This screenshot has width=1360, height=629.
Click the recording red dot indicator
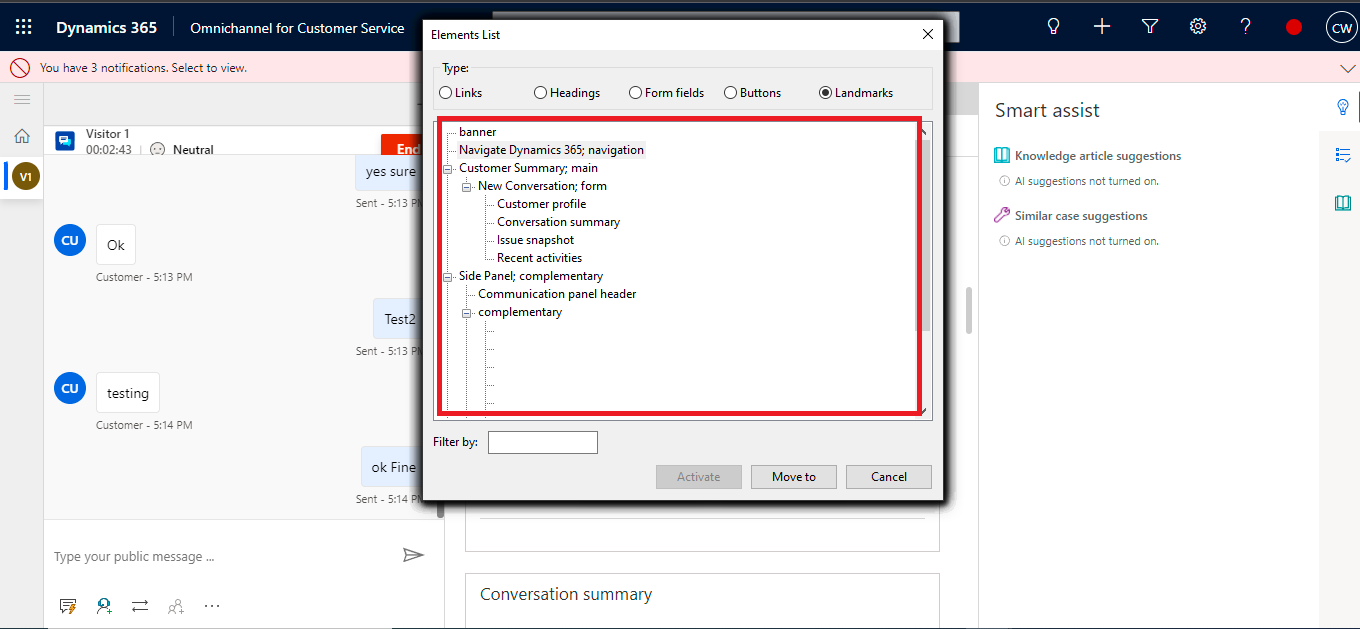1294,26
